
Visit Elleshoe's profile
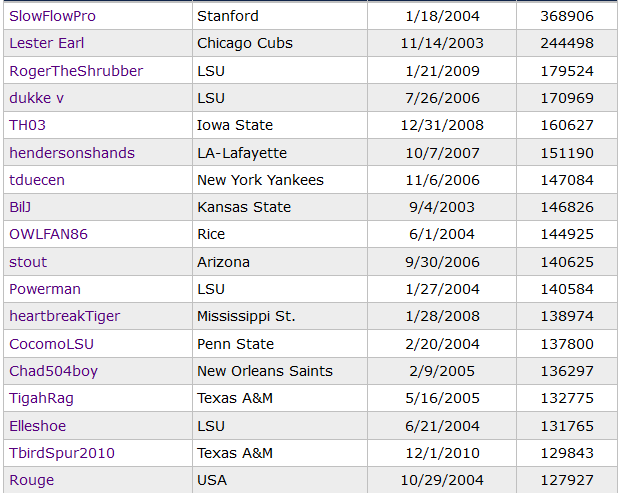click(38, 425)
